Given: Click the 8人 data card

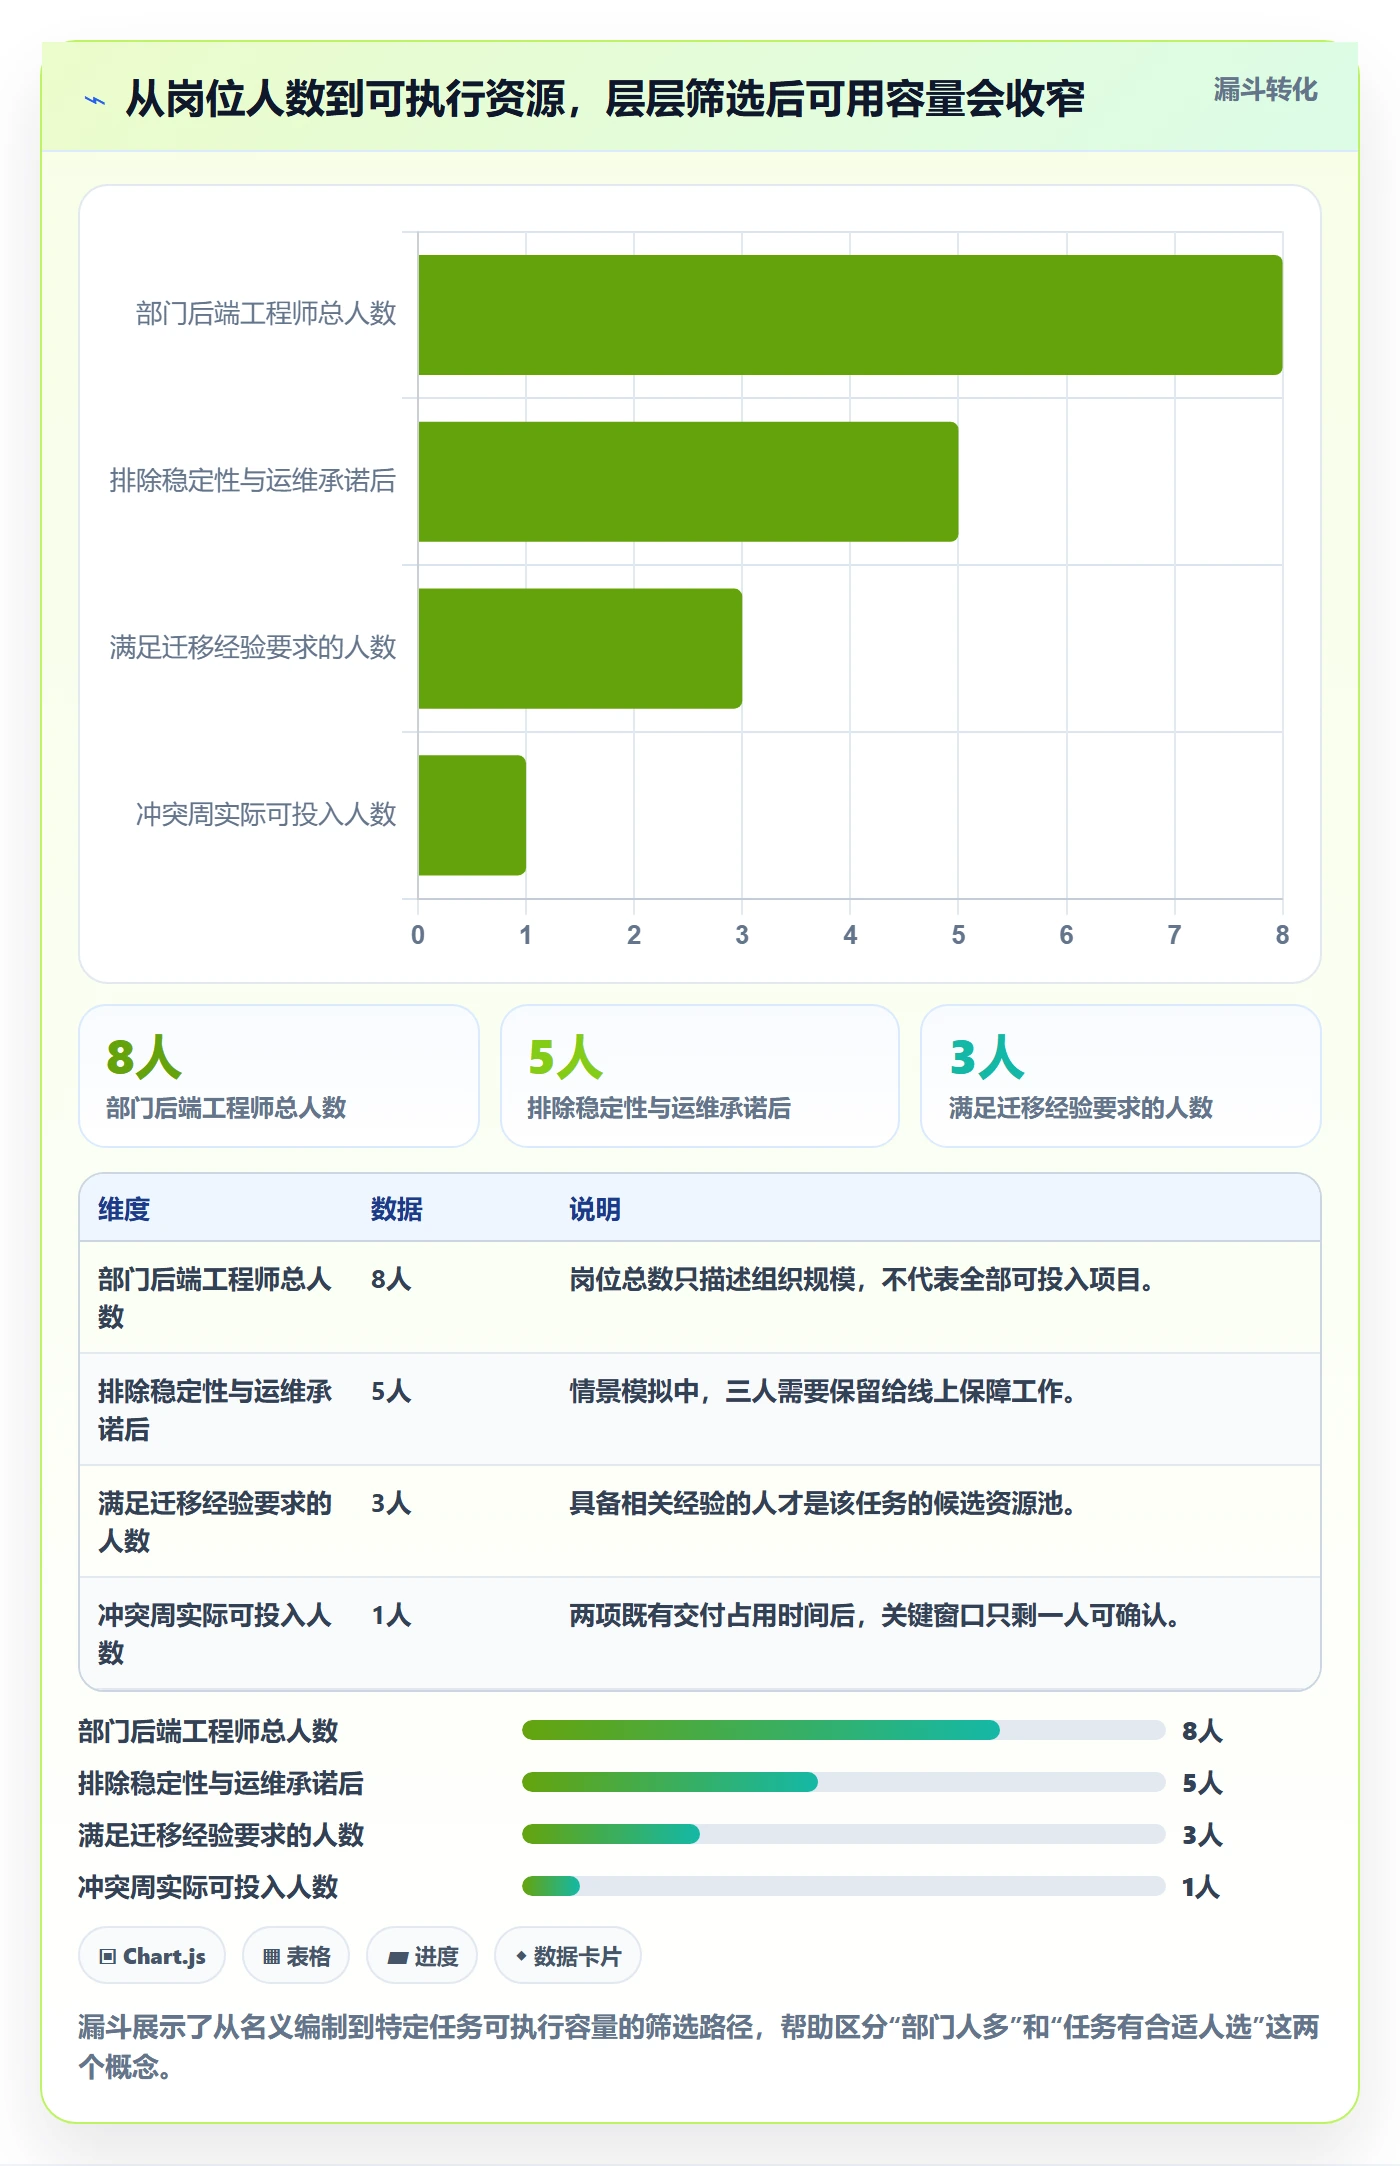Looking at the screenshot, I should pyautogui.click(x=279, y=1076).
